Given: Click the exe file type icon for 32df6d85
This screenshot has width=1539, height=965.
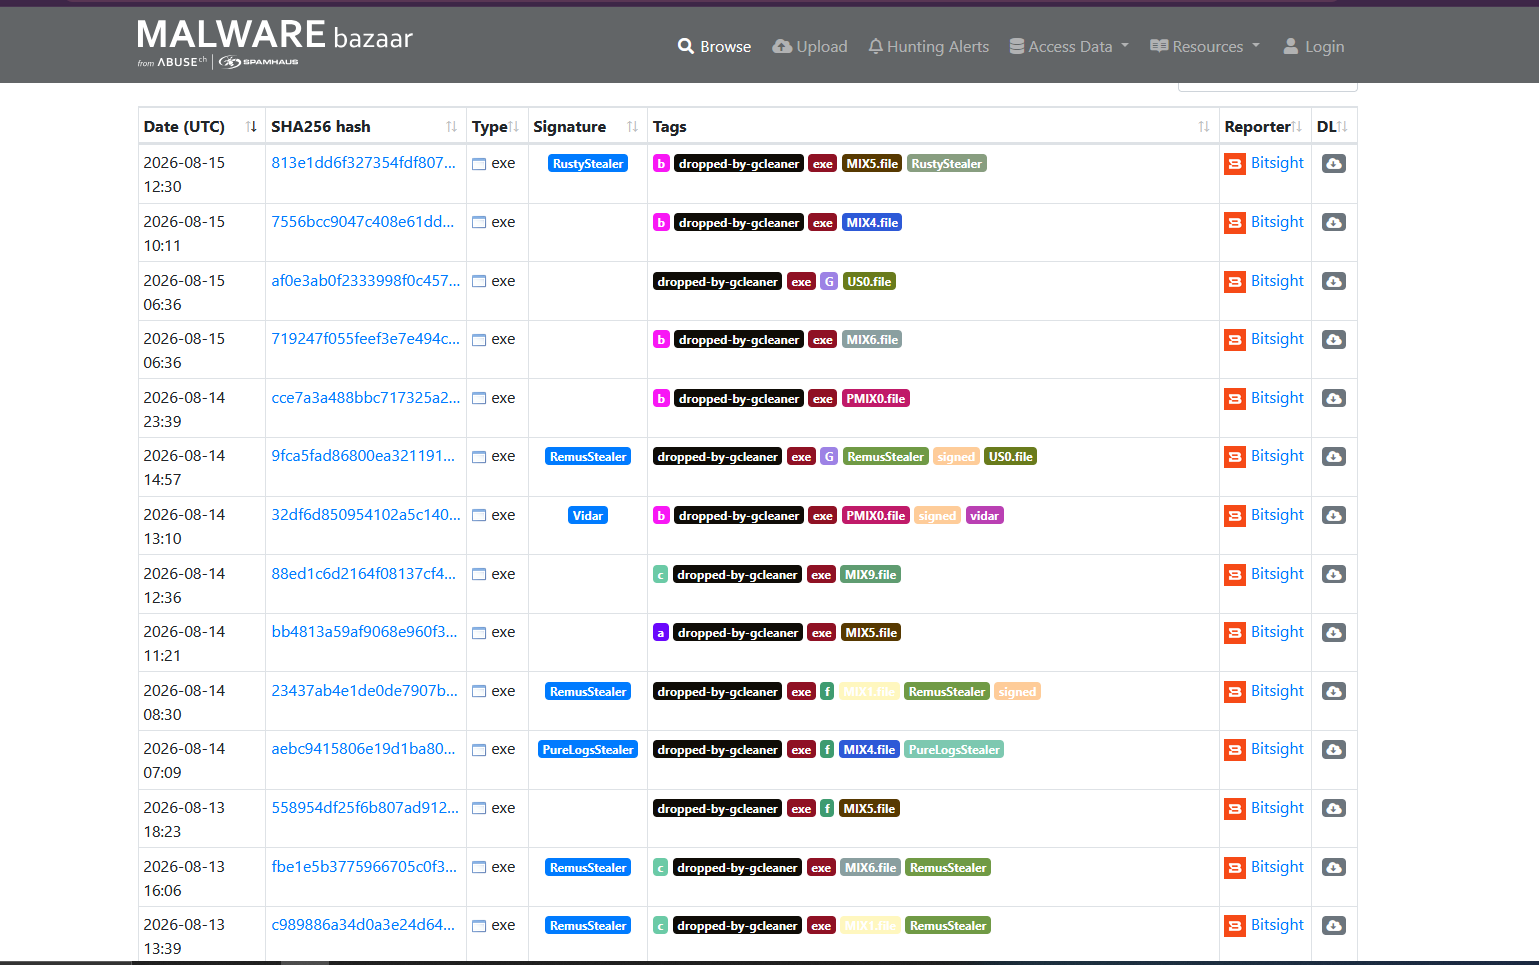Looking at the screenshot, I should click(x=479, y=516).
